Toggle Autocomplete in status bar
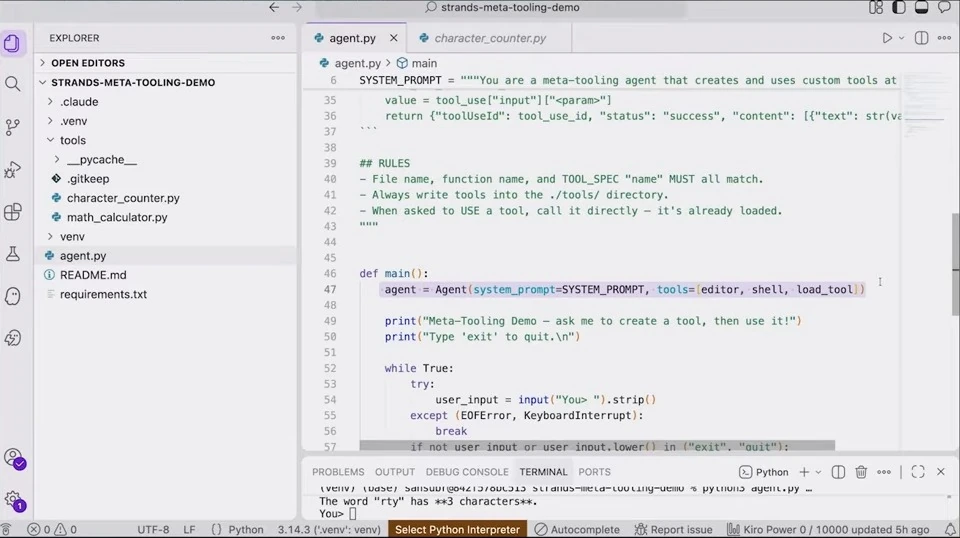This screenshot has height=538, width=960. [577, 529]
